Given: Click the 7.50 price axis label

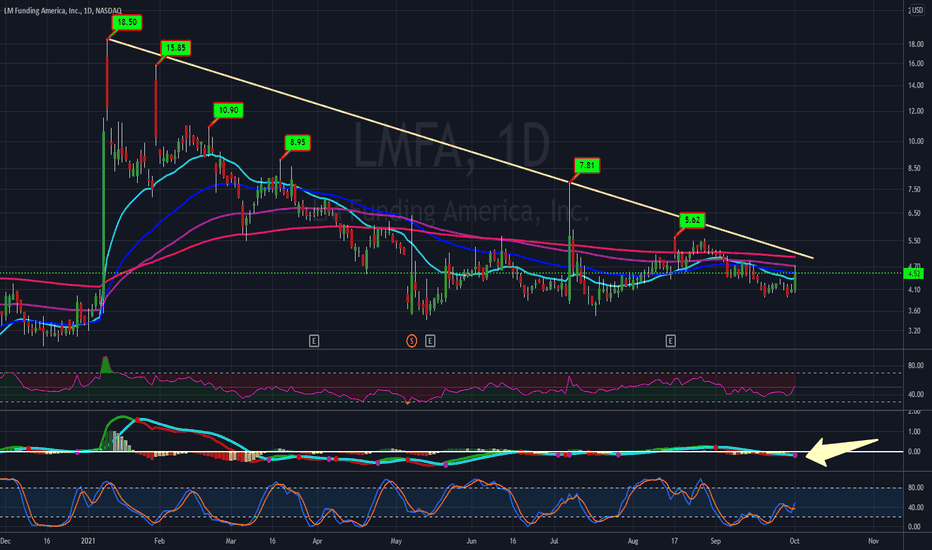Looking at the screenshot, I should (916, 190).
